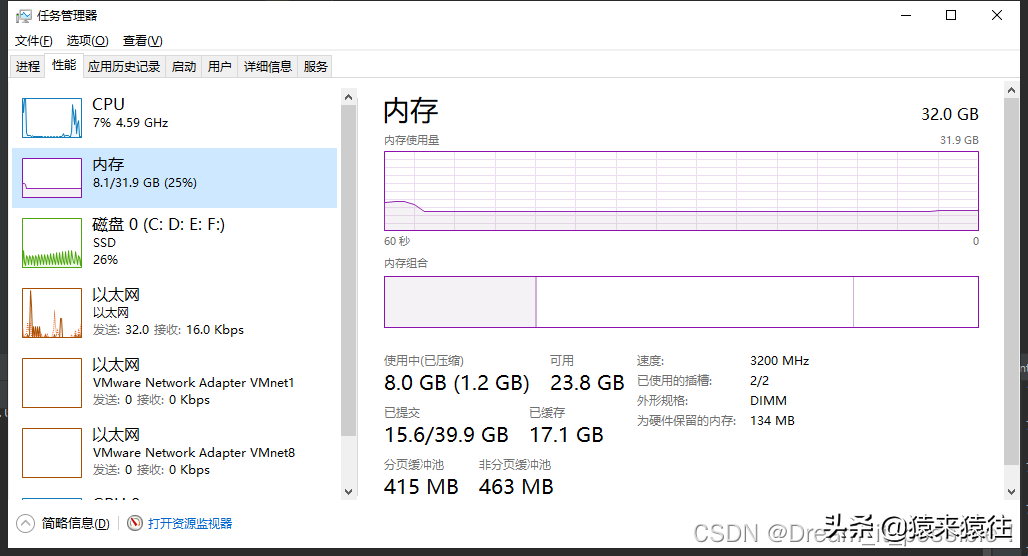Image resolution: width=1028 pixels, height=556 pixels.
Task: Select the VMware VMnet8 adapter graph icon
Action: point(52,453)
